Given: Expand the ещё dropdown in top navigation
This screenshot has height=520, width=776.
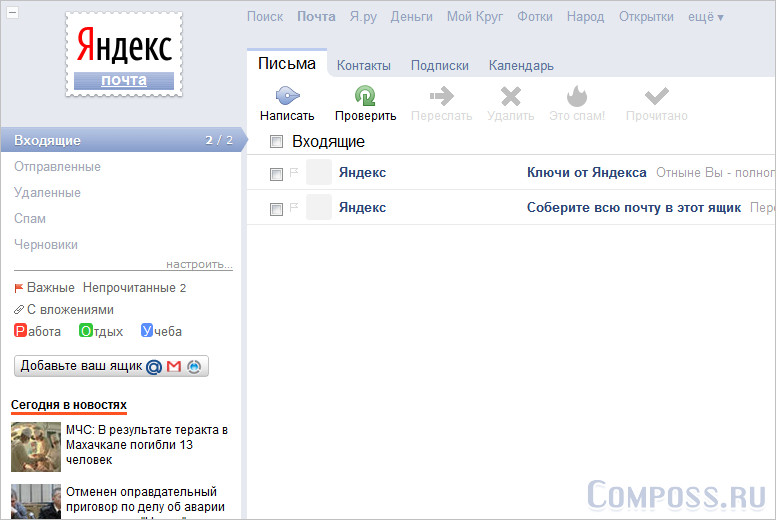Looking at the screenshot, I should [706, 17].
